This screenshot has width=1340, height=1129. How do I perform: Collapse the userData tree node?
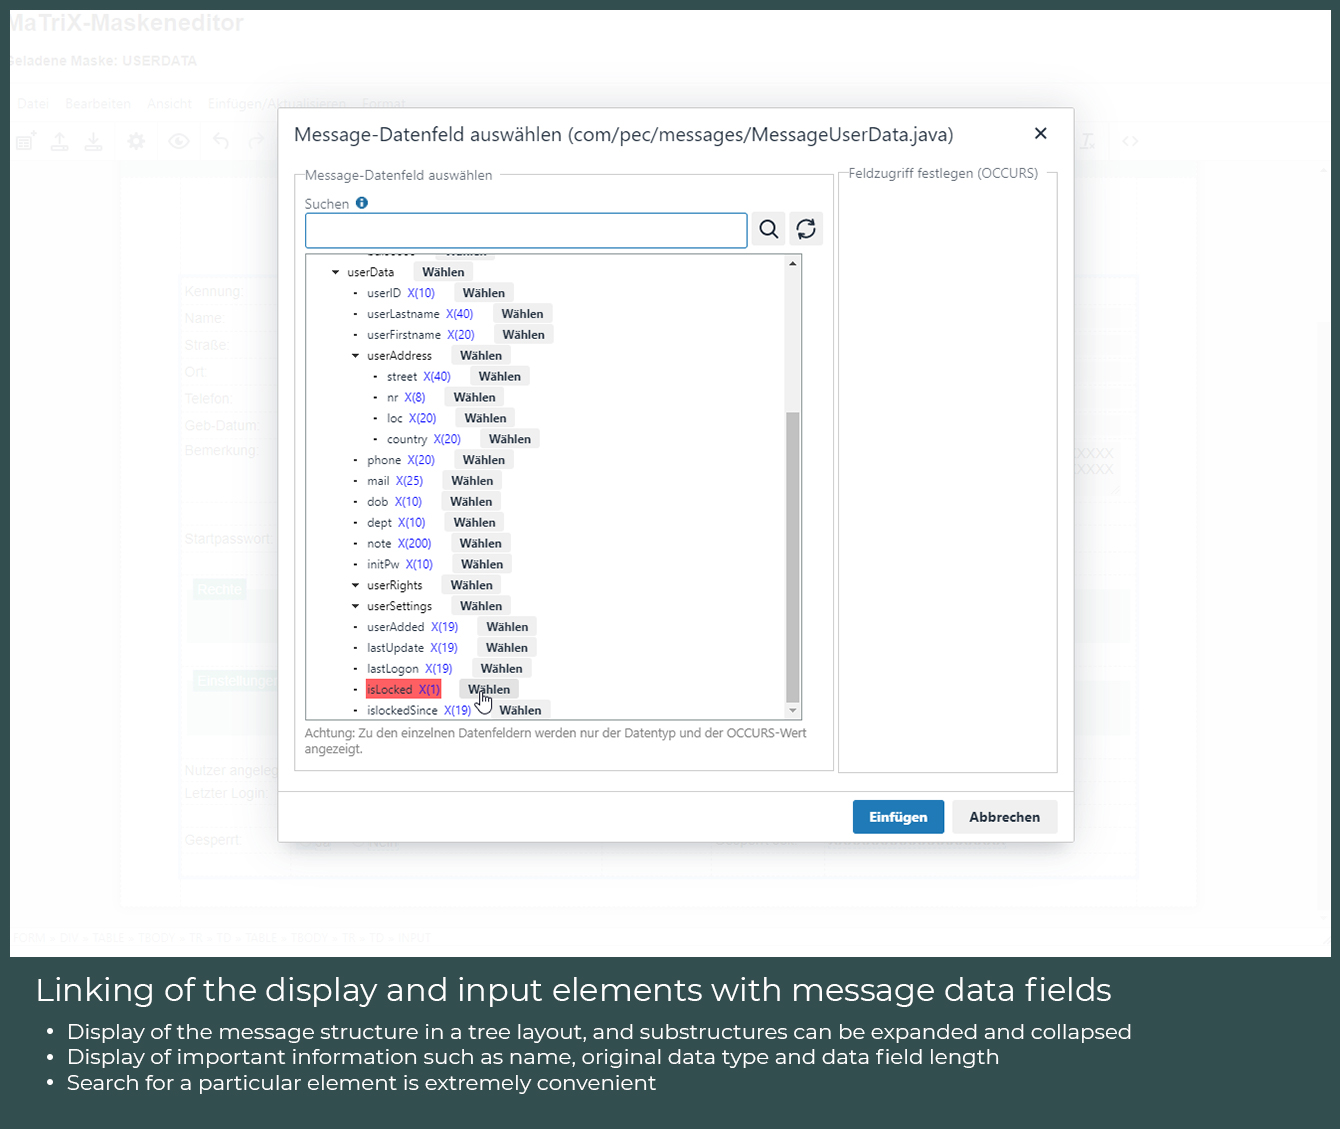[x=336, y=272]
